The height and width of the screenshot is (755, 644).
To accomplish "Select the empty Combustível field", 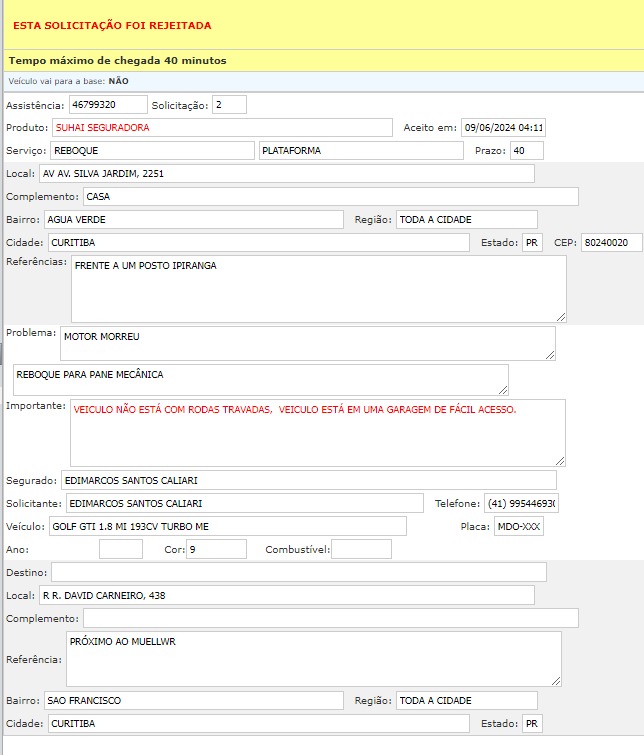I will (x=361, y=549).
